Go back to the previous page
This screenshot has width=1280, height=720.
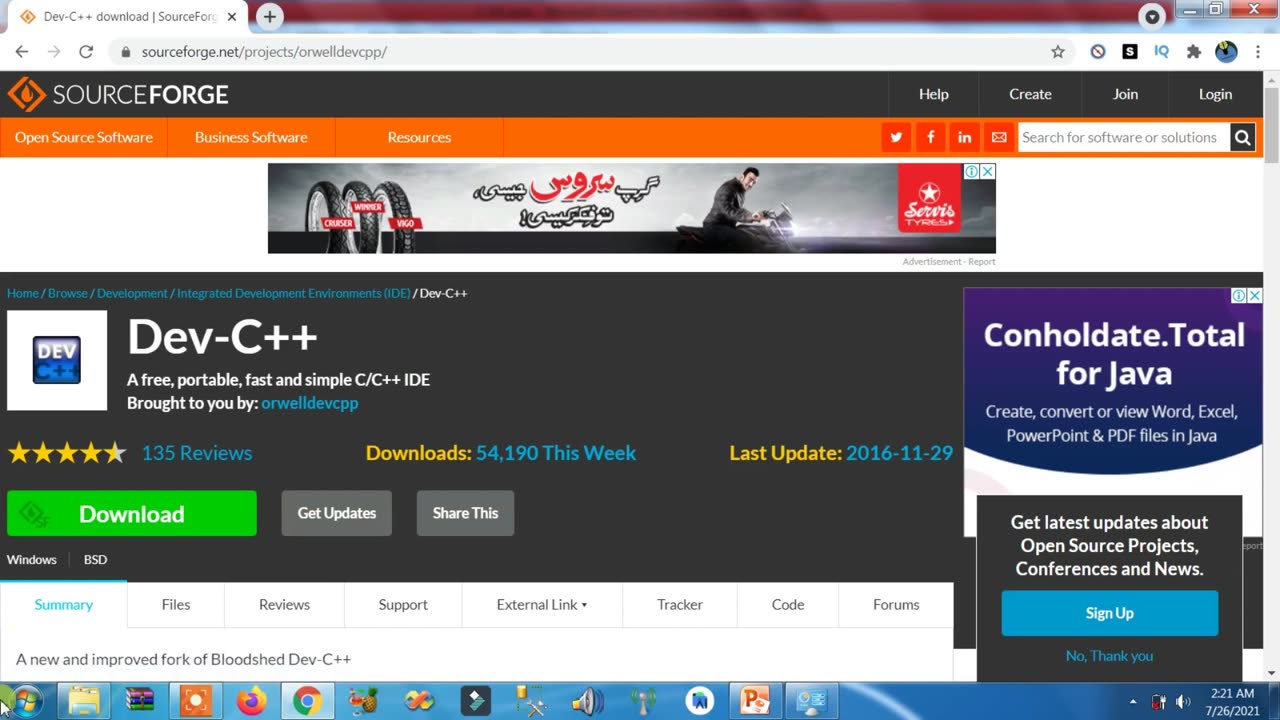coord(22,52)
